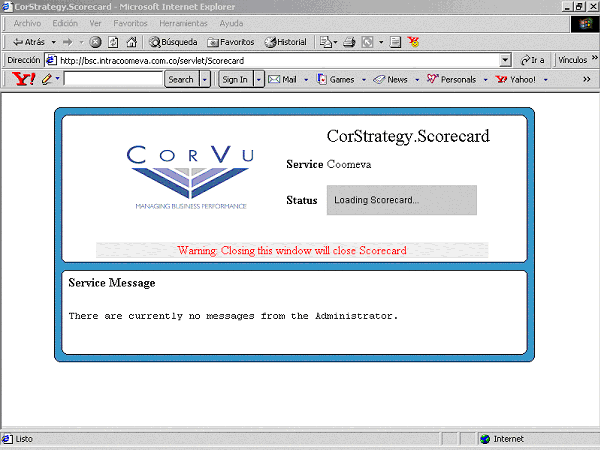Open the Favoritos panel

(230, 42)
